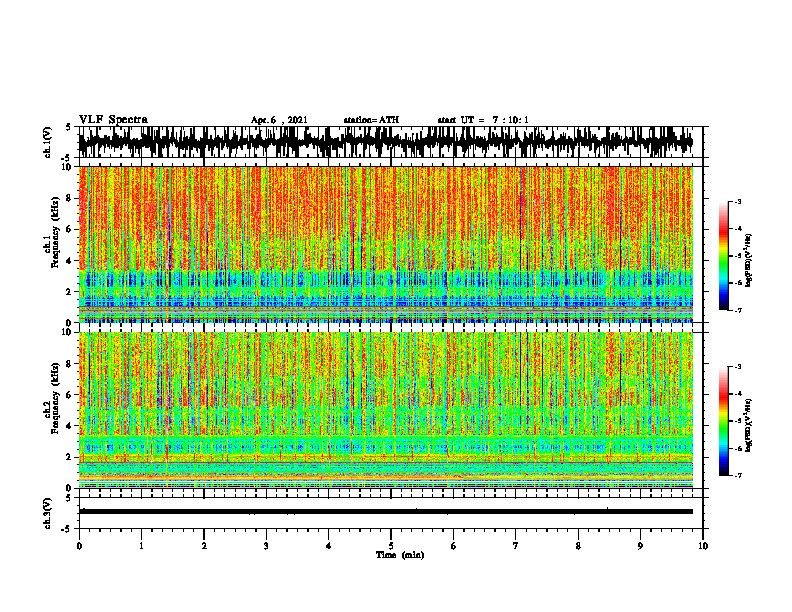Click the "7" minute tick on time axis
Image resolution: width=792 pixels, height=612 pixels.
(516, 546)
